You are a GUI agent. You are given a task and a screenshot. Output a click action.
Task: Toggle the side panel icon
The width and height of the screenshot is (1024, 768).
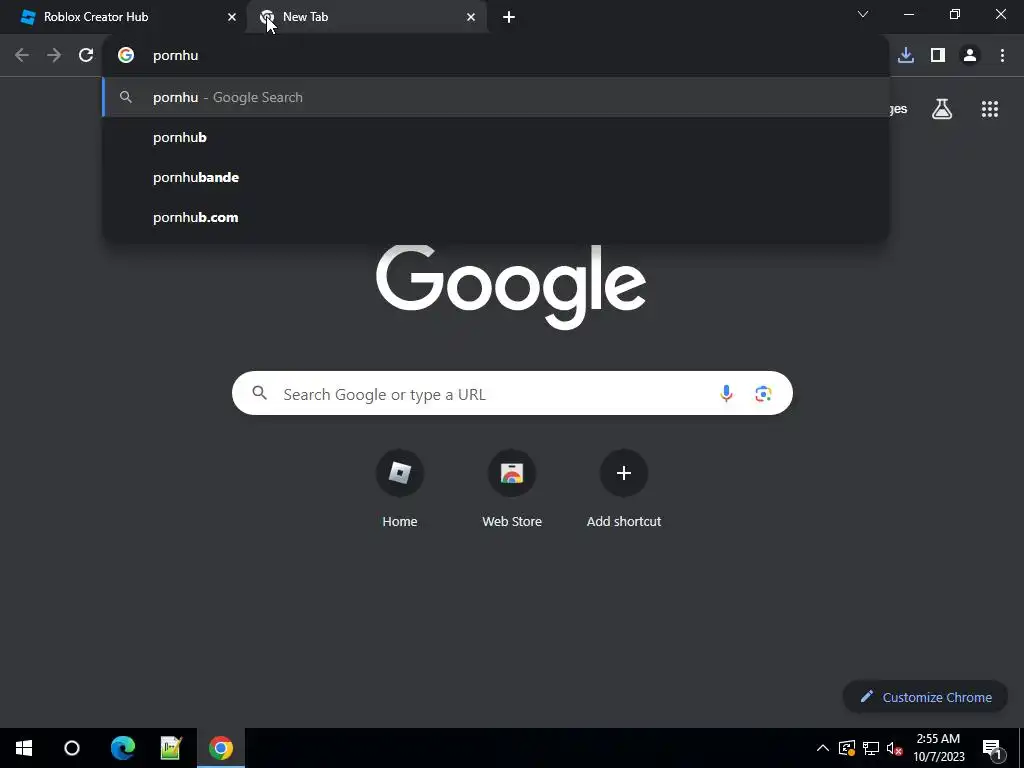pyautogui.click(x=938, y=55)
